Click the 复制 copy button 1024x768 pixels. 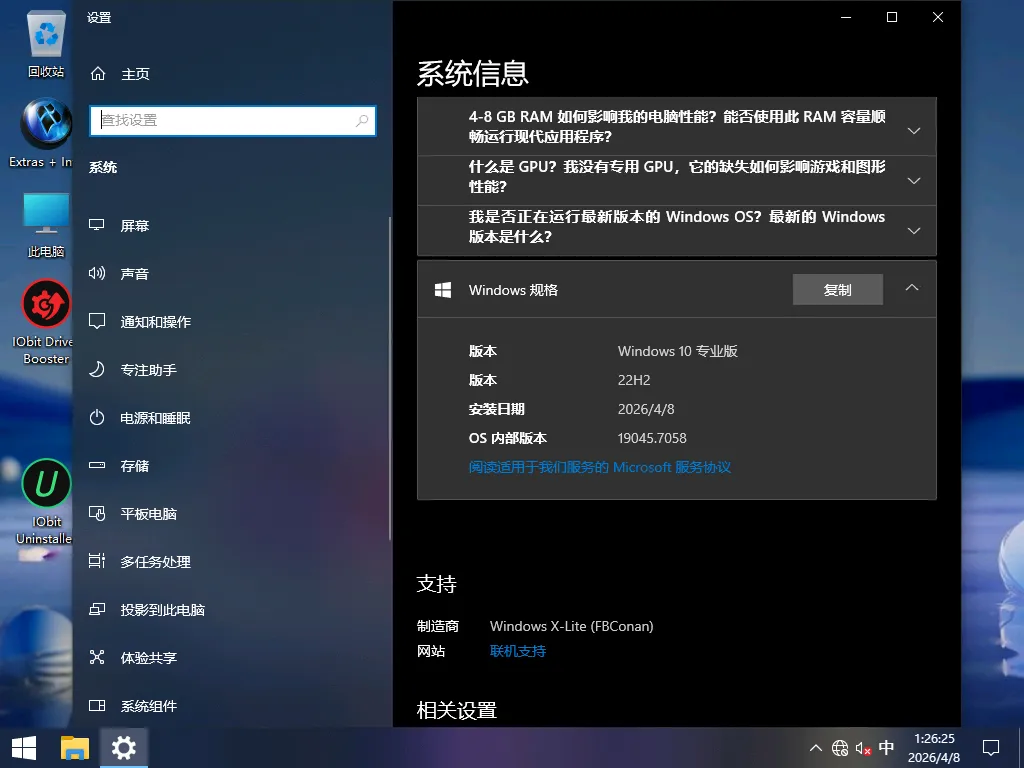838,289
